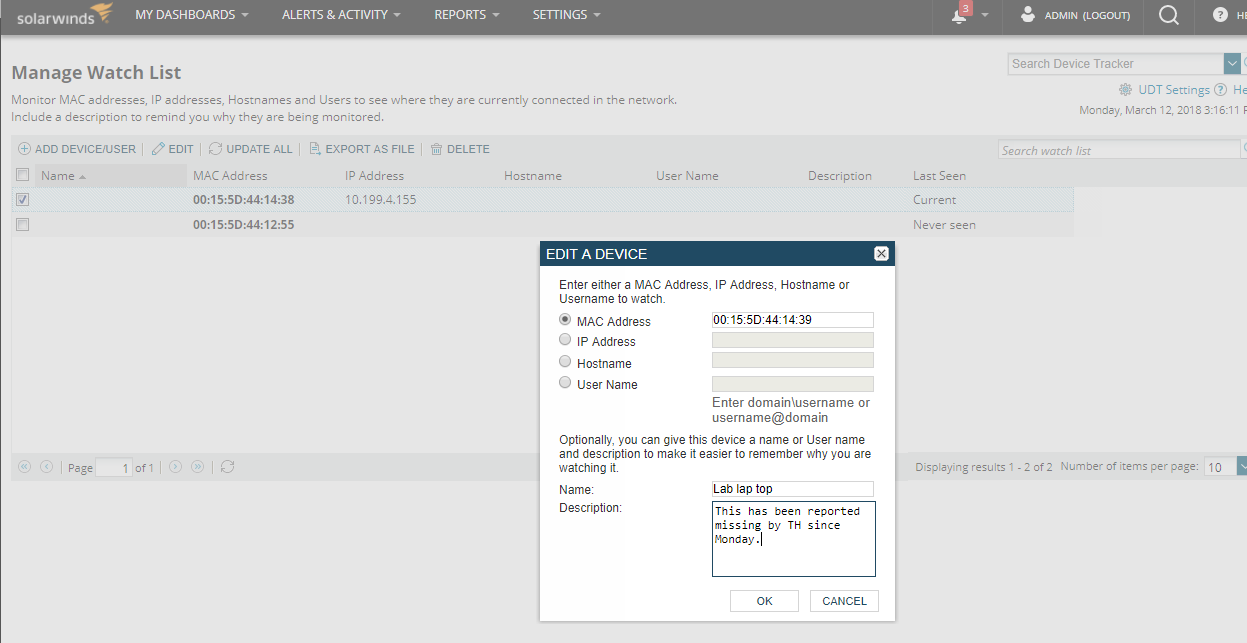Screen dimensions: 1247x643
Task: Click the Update All toolbar icon
Action: click(215, 149)
